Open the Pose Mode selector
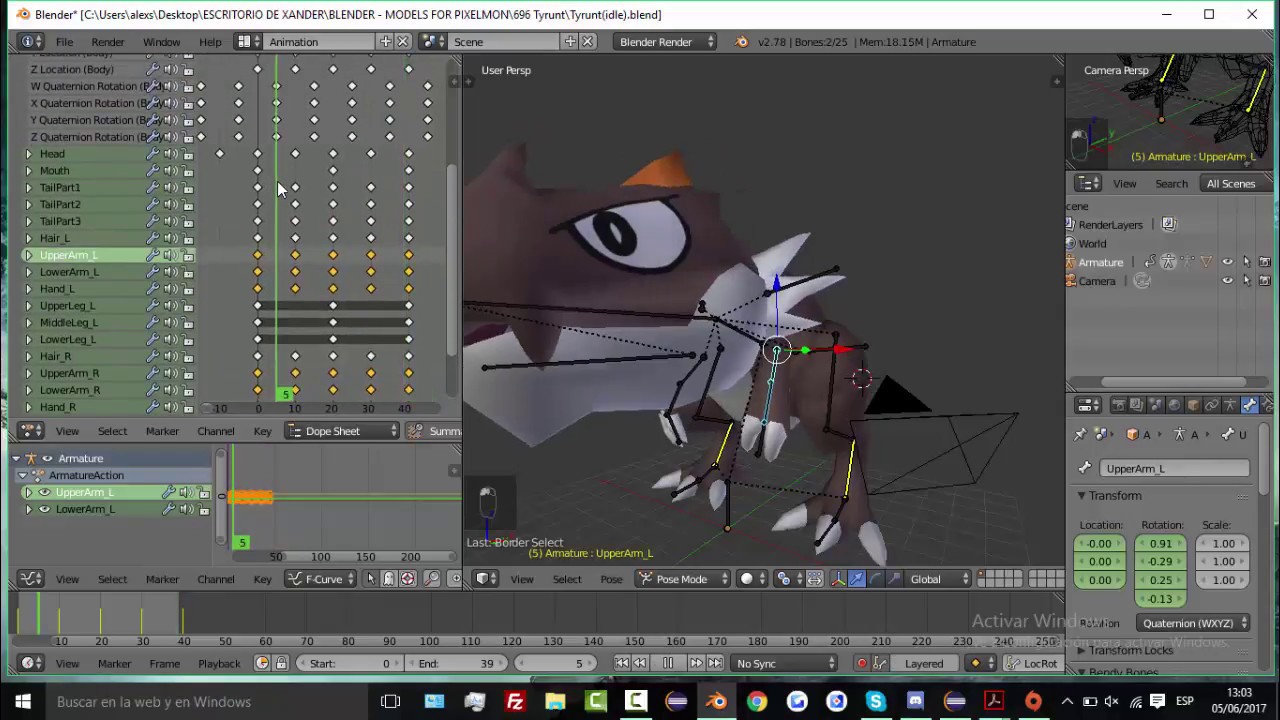The image size is (1280, 720). [x=682, y=579]
